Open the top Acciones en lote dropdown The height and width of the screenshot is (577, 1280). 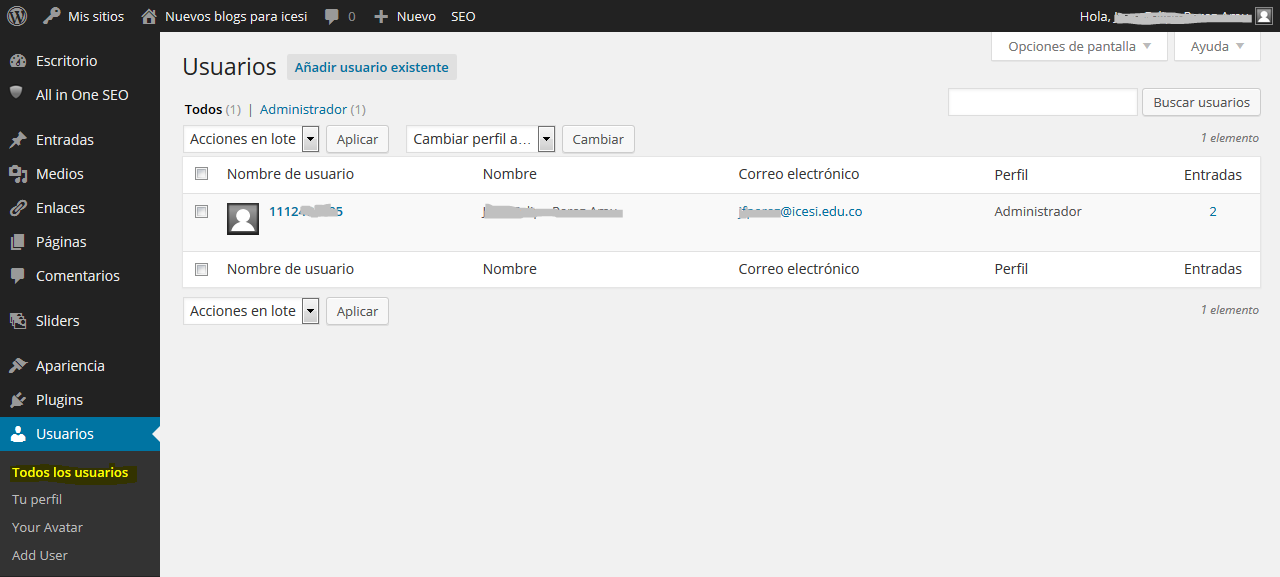pyautogui.click(x=251, y=139)
